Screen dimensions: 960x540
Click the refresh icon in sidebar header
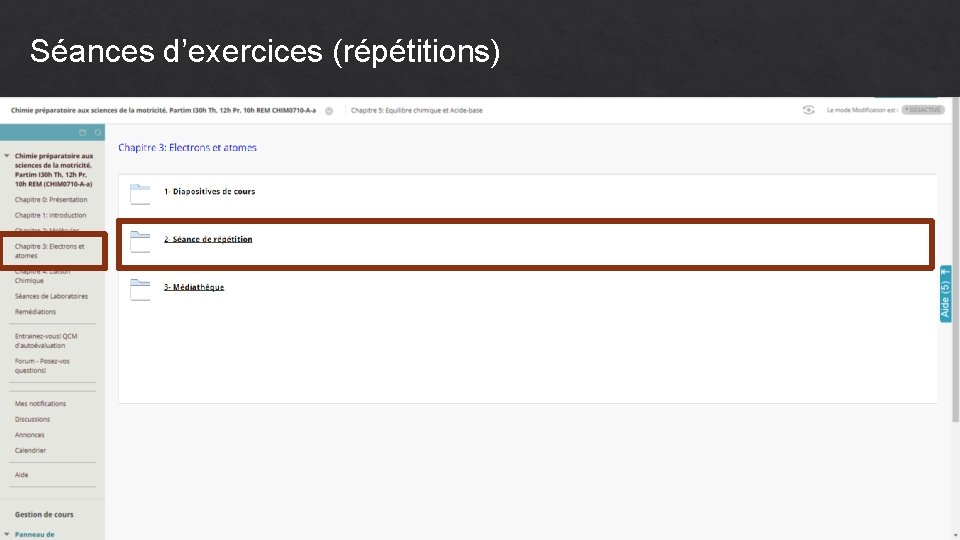coord(97,132)
